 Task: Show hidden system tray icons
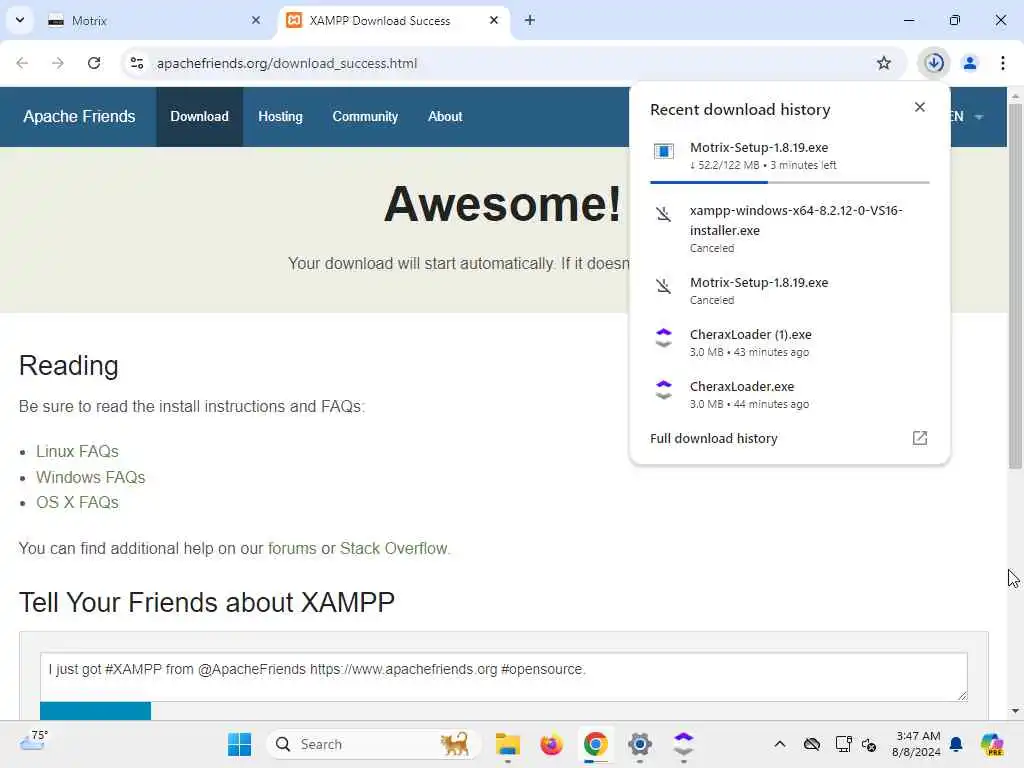(x=780, y=744)
